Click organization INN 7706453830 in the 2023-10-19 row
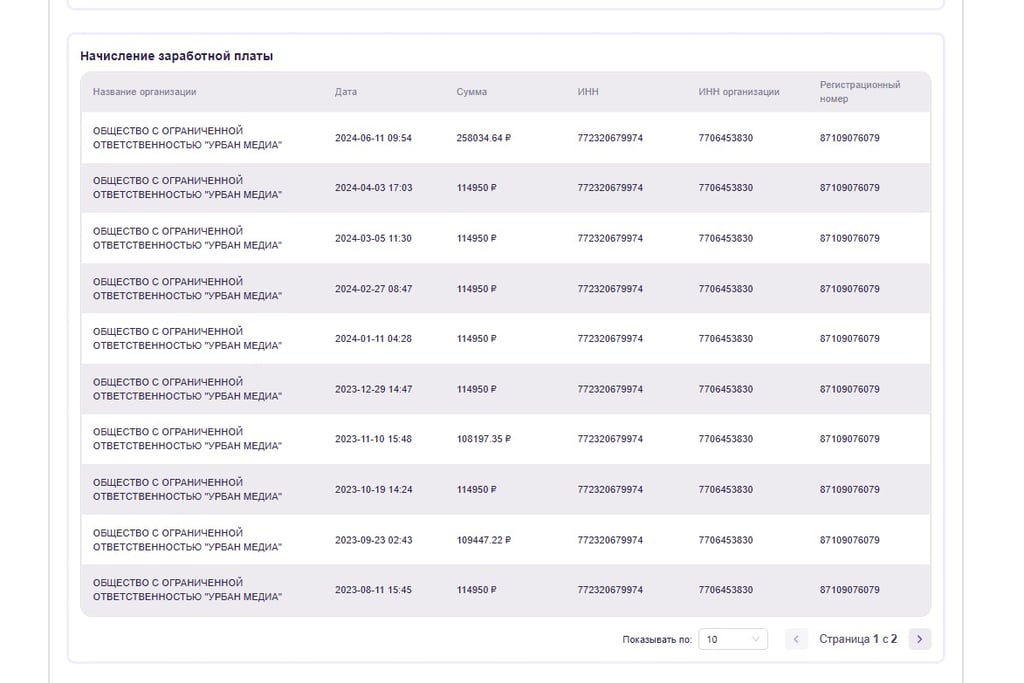The width and height of the screenshot is (1024, 683). (x=726, y=490)
